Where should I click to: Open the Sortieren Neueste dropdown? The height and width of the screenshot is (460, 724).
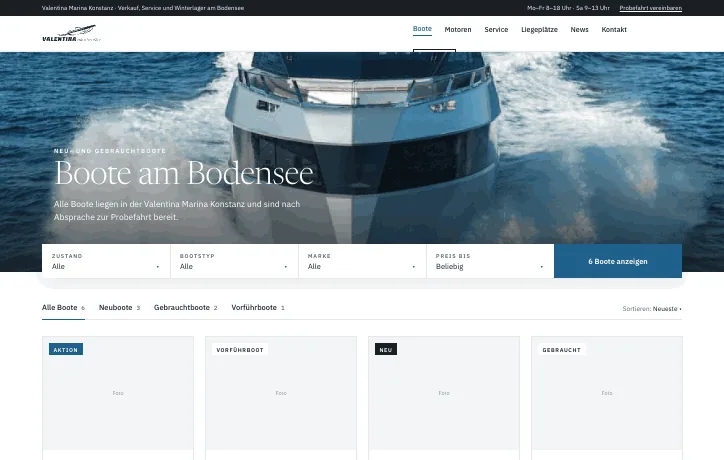[x=652, y=309]
